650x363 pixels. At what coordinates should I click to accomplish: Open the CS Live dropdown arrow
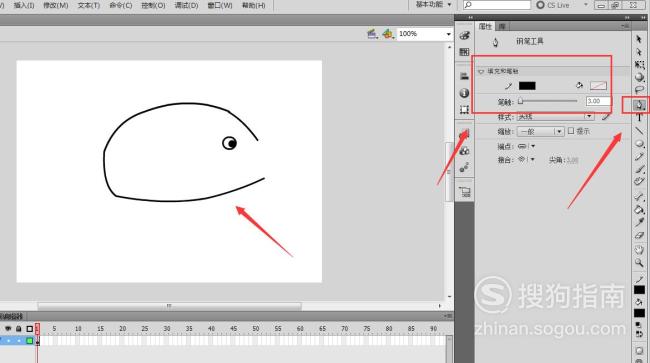pos(586,5)
